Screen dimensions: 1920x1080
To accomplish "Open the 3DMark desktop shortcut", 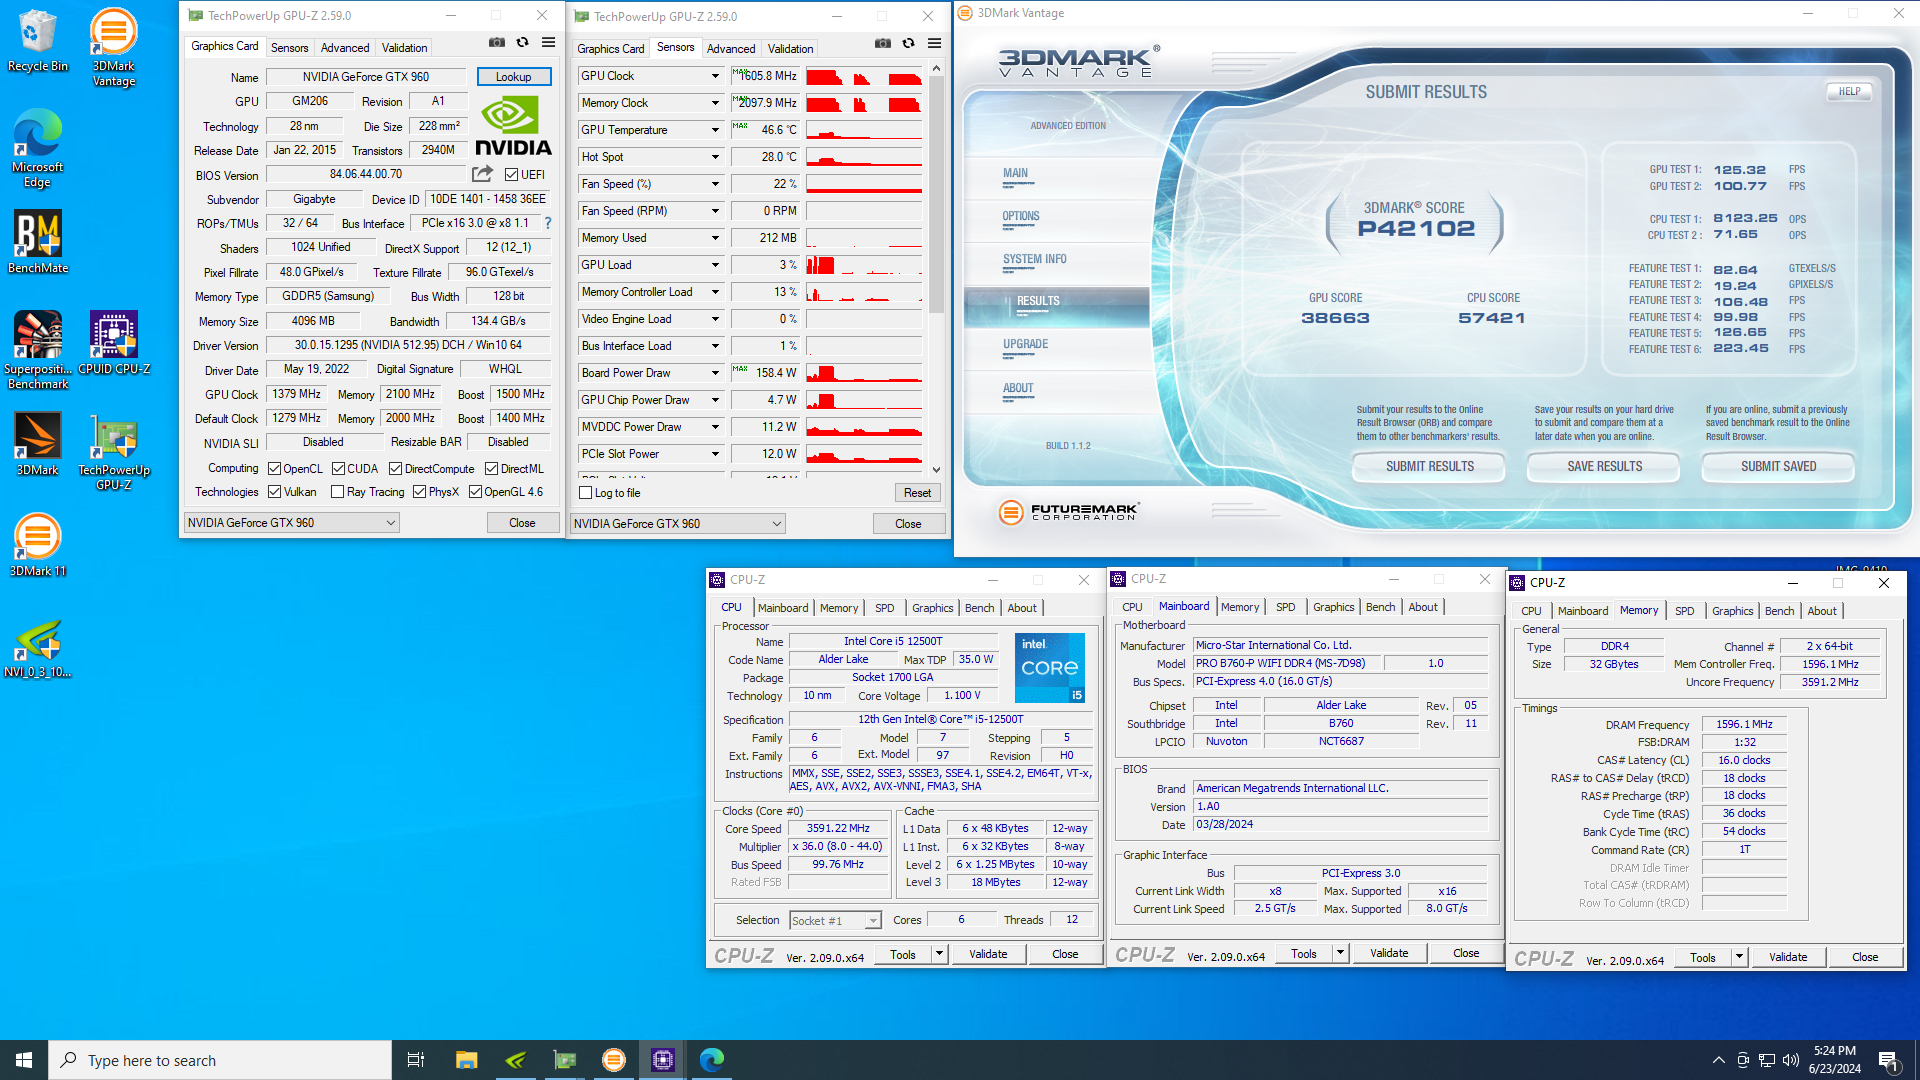I will pos(38,443).
